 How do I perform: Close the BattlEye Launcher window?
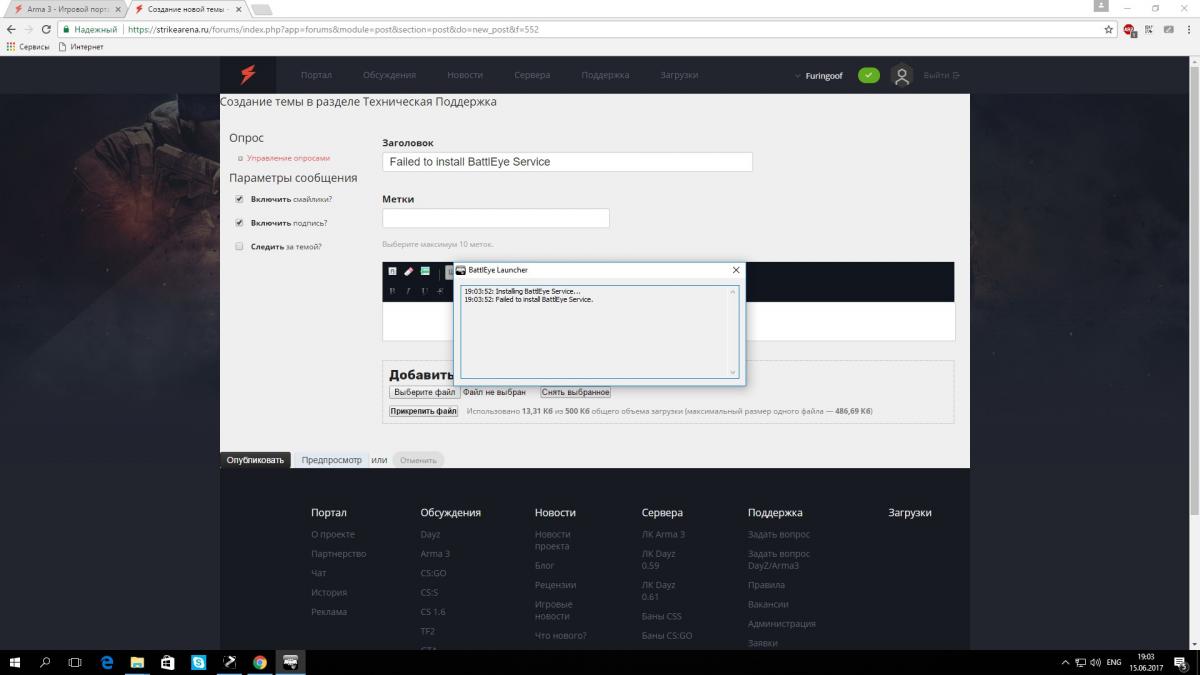point(736,270)
